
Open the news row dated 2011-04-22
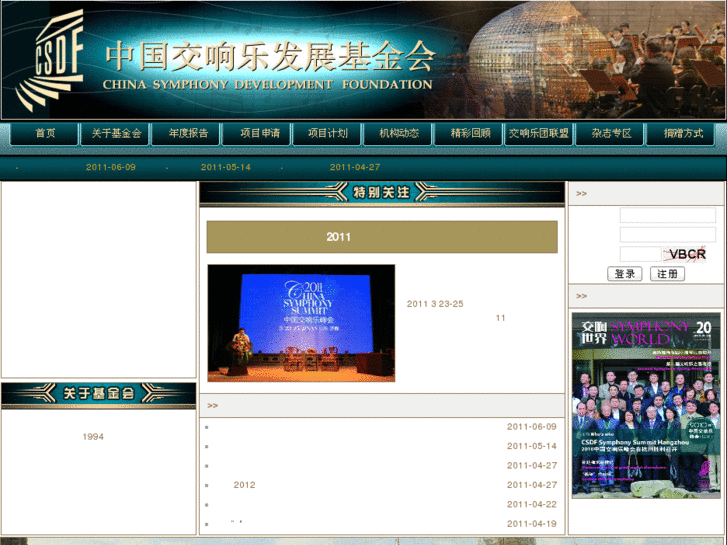(x=381, y=505)
